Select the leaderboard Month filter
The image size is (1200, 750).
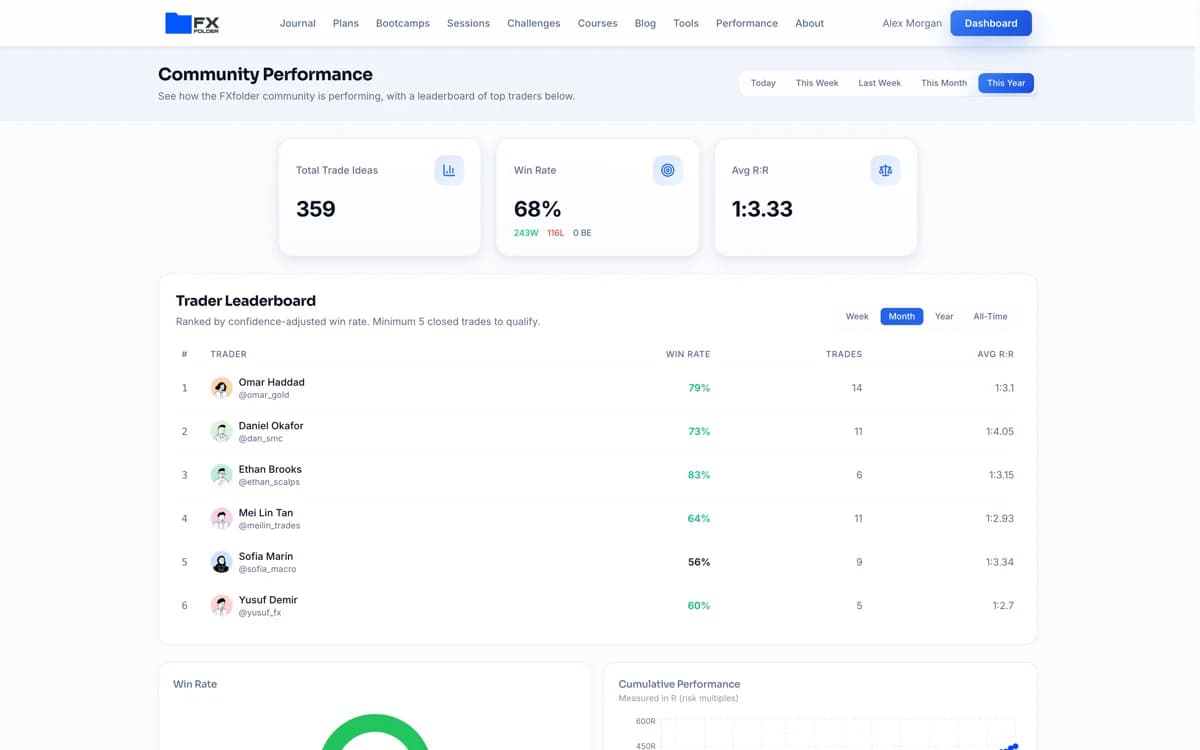(x=902, y=316)
